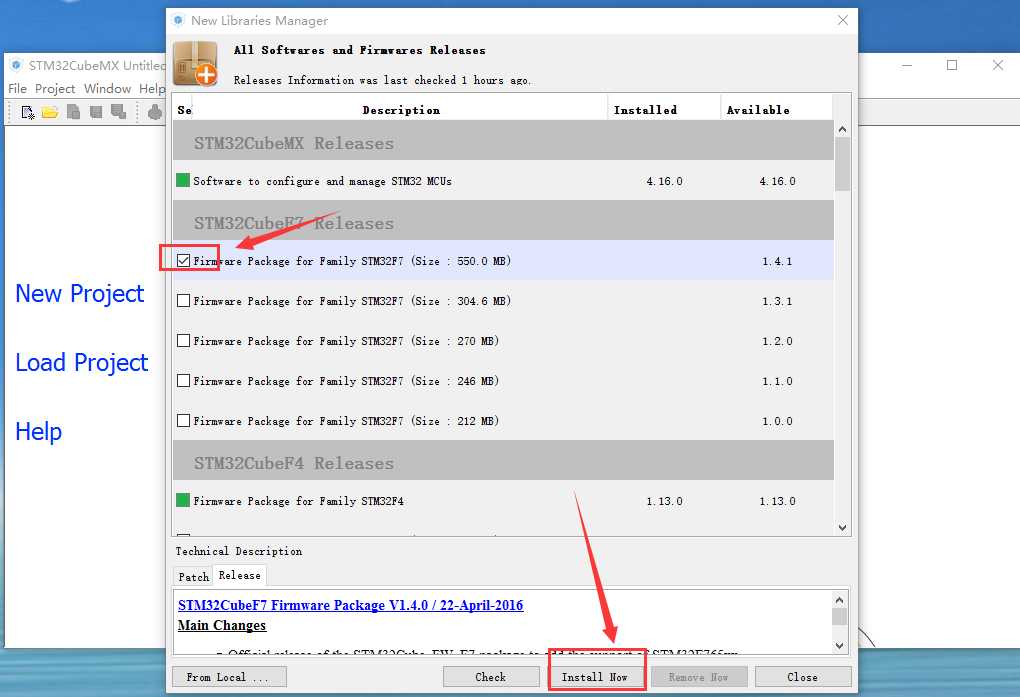Click the Install Now button
The image size is (1020, 697).
pos(595,677)
